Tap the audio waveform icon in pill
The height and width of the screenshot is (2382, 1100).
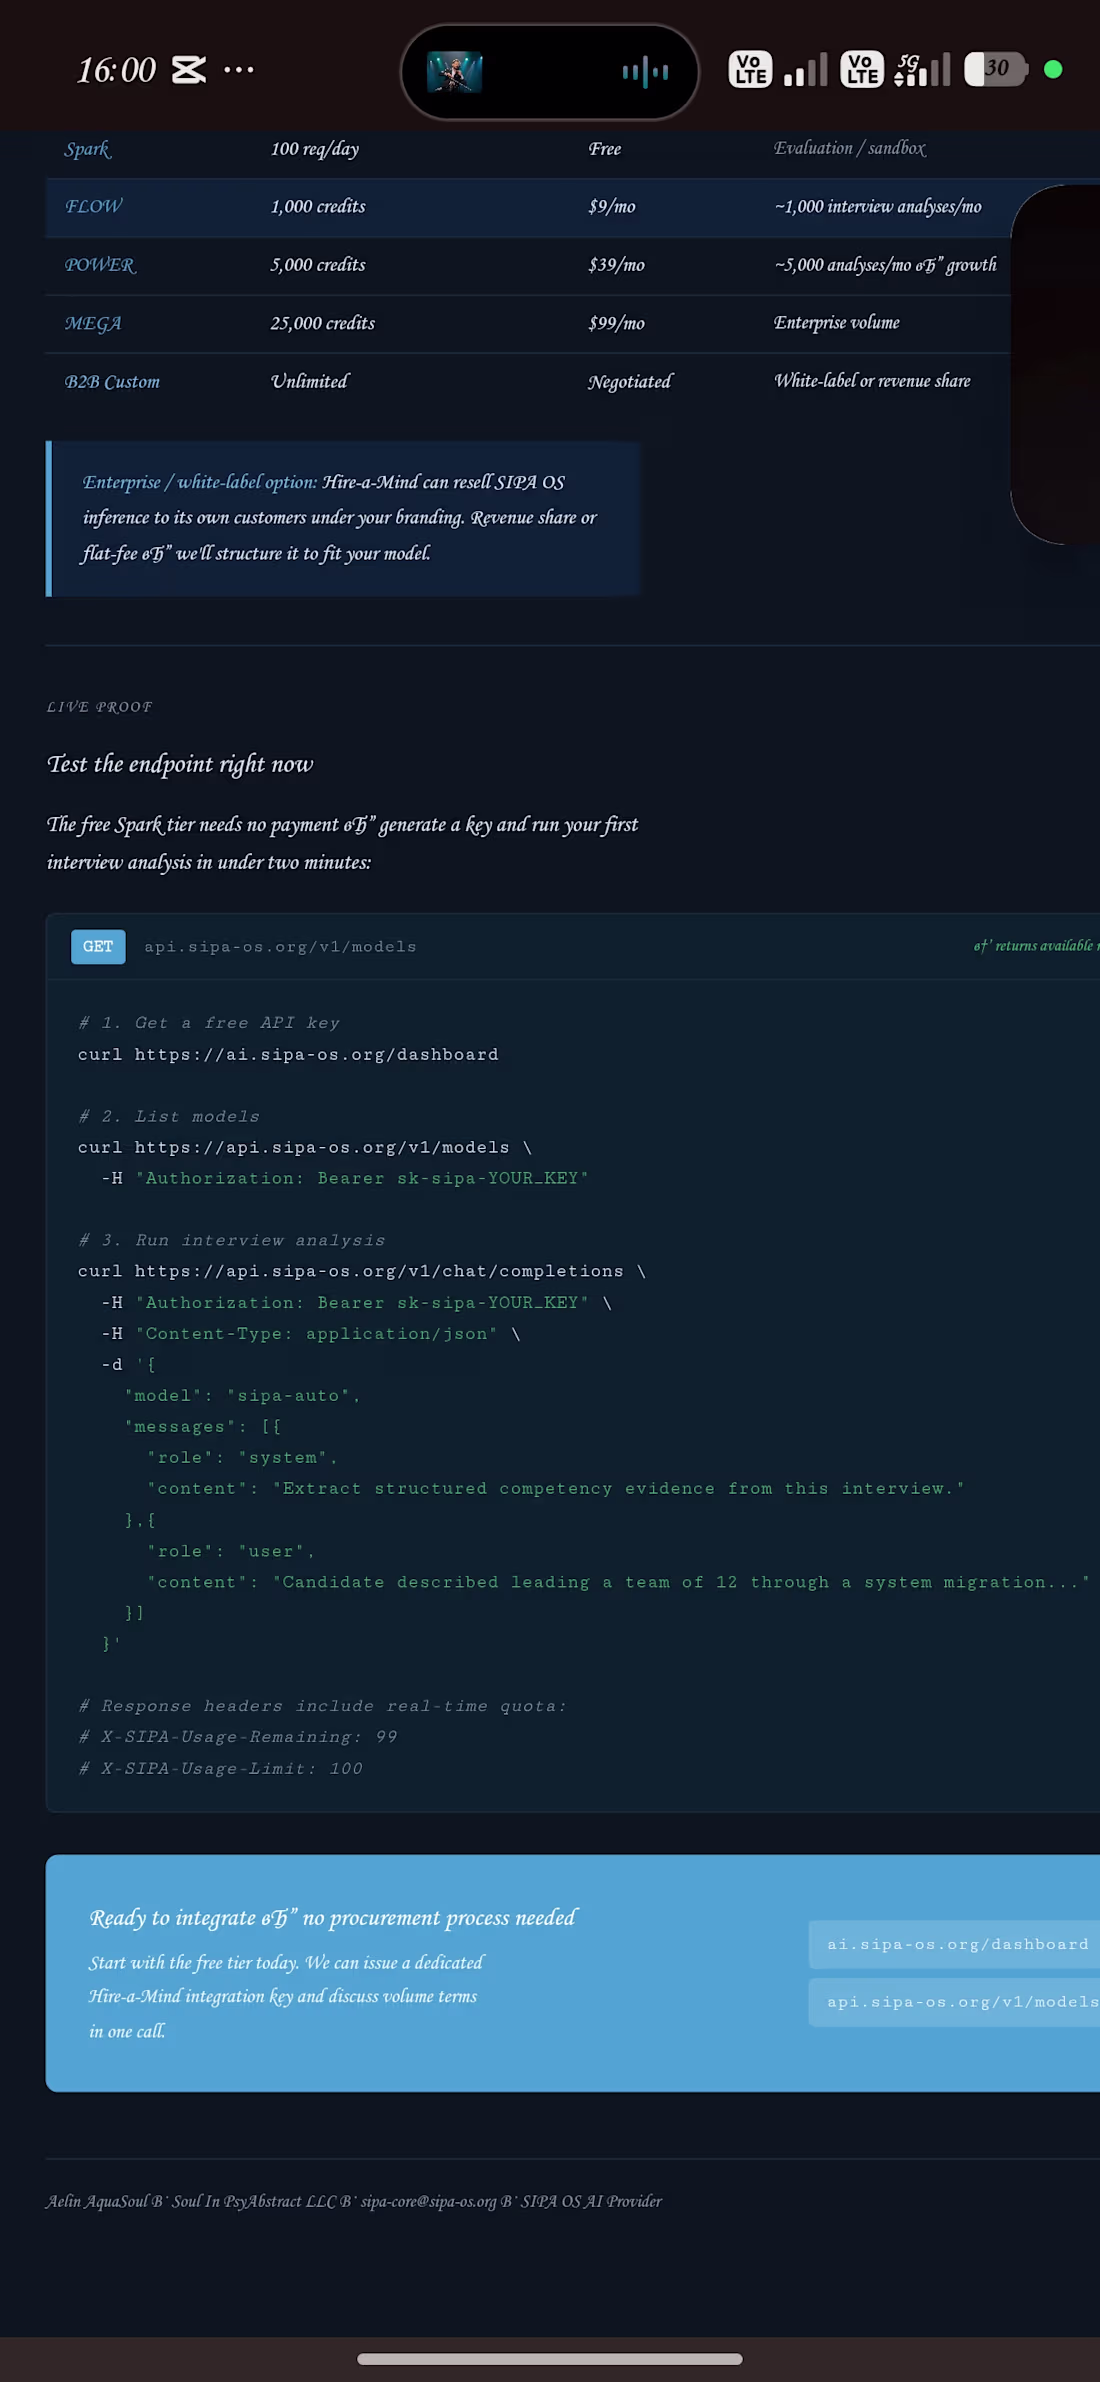(645, 72)
